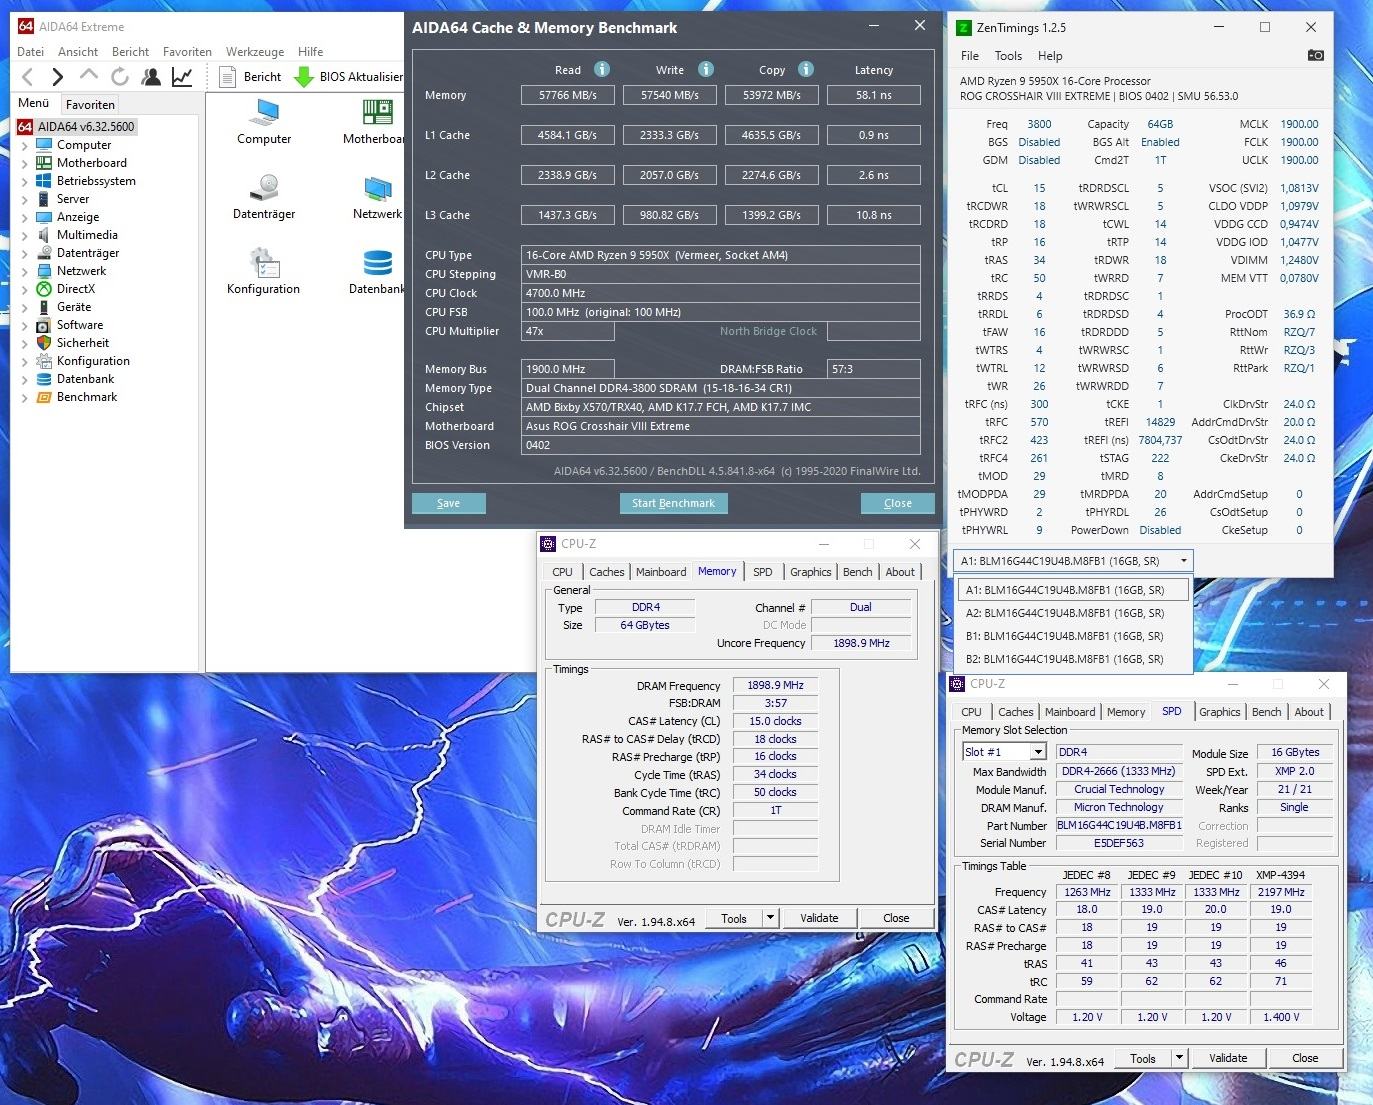This screenshot has width=1373, height=1105.
Task: Open the ZenTimings Help menu
Action: click(1050, 56)
